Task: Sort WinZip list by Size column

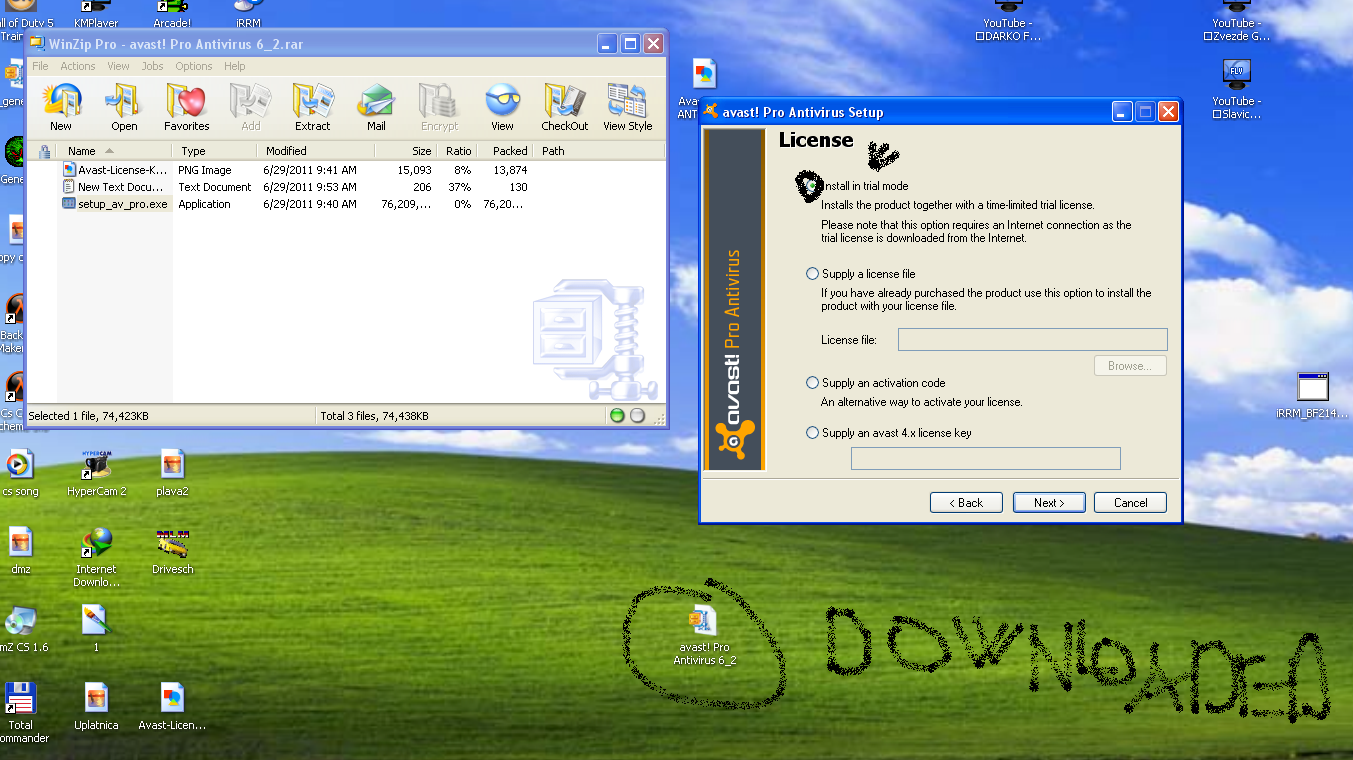Action: [x=406, y=151]
